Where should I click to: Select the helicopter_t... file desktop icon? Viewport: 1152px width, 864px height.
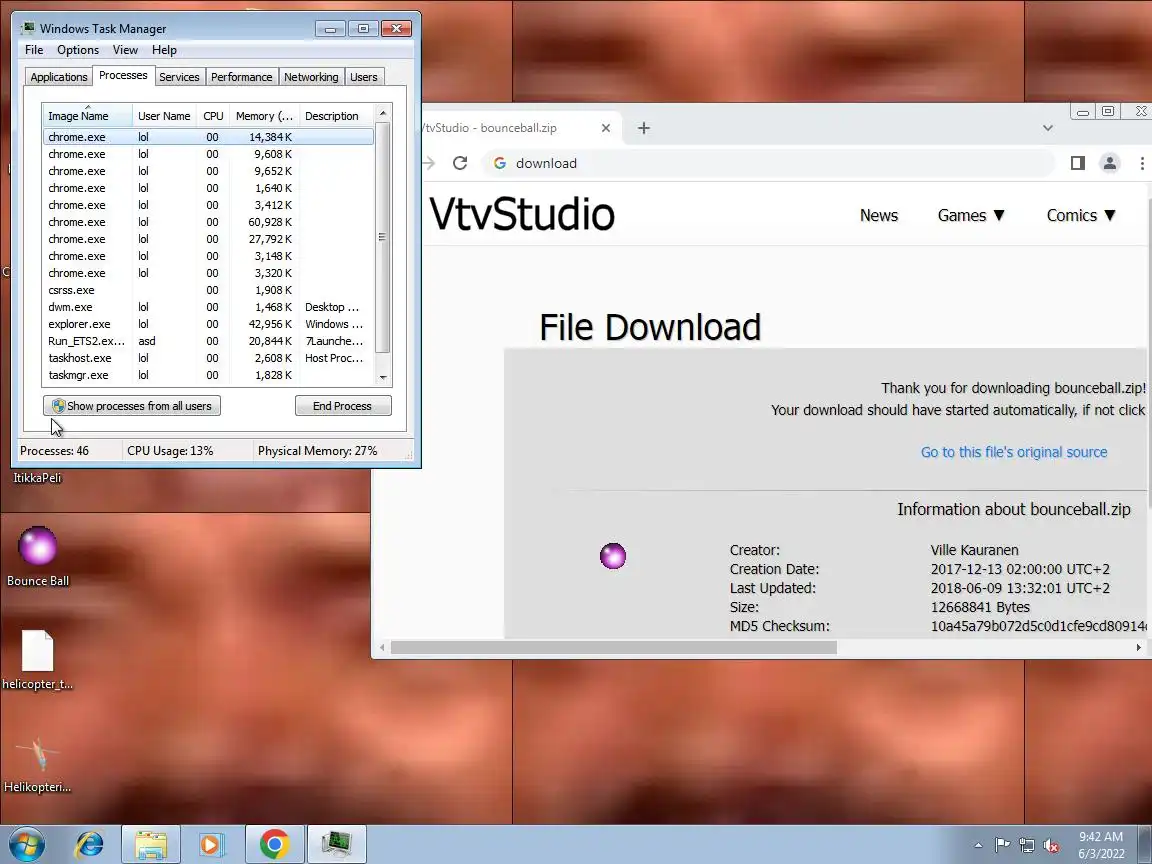pos(37,660)
